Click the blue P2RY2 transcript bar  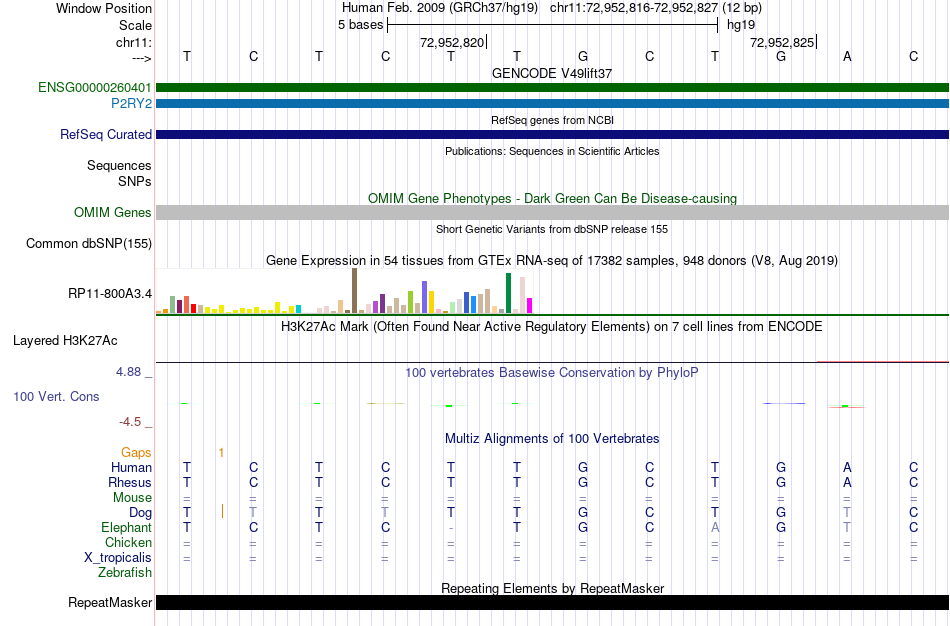click(x=553, y=104)
